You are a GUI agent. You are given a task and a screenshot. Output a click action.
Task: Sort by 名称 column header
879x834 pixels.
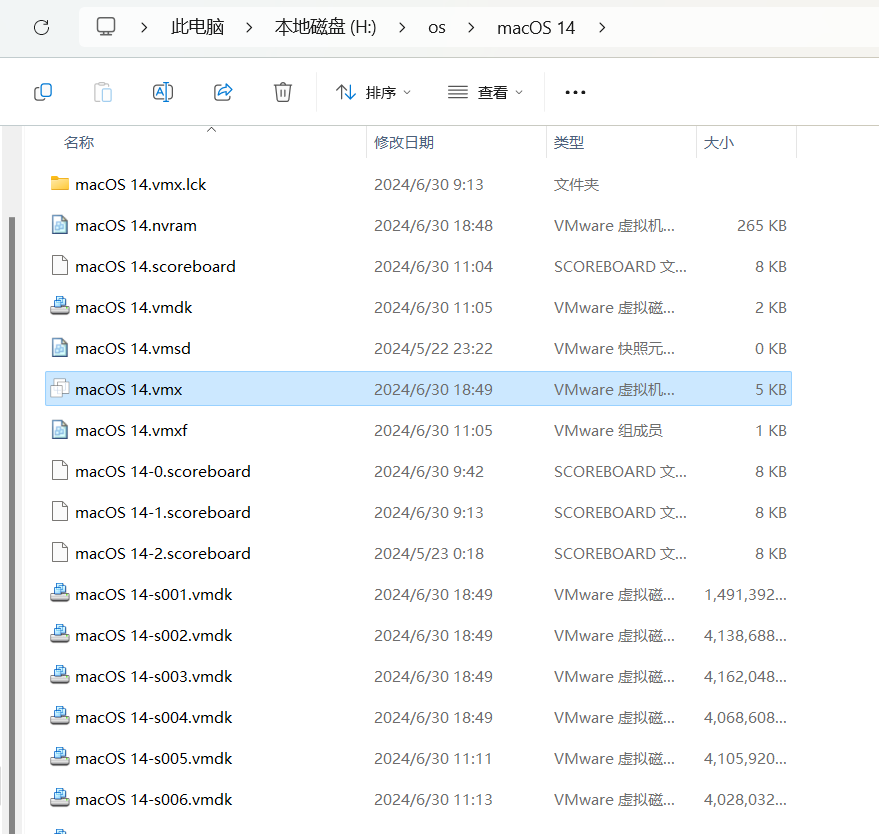tap(78, 142)
